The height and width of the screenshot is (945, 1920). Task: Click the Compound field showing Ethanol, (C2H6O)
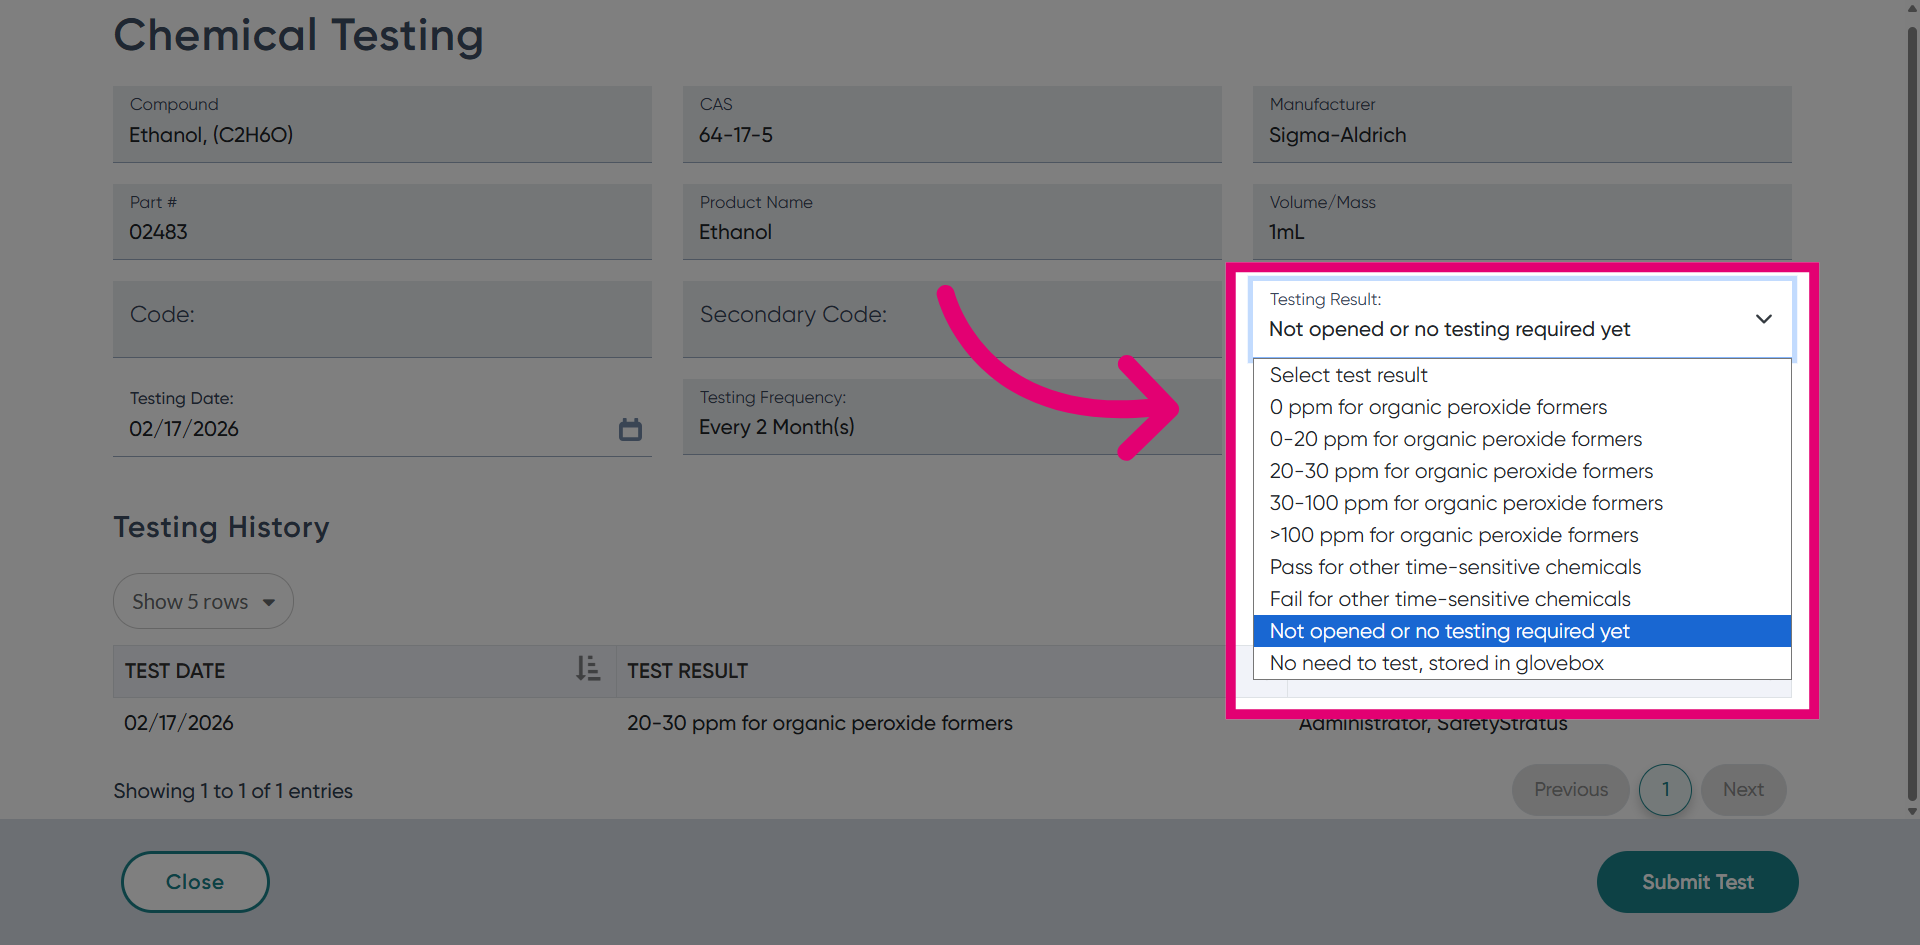382,124
